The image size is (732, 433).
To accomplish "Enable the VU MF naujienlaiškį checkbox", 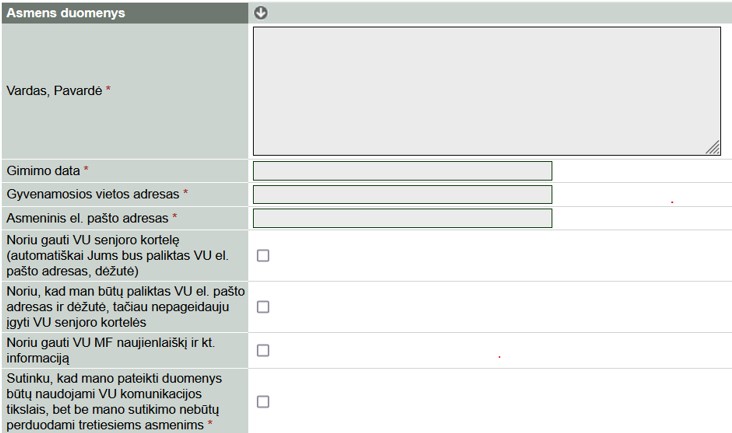I will pos(263,350).
